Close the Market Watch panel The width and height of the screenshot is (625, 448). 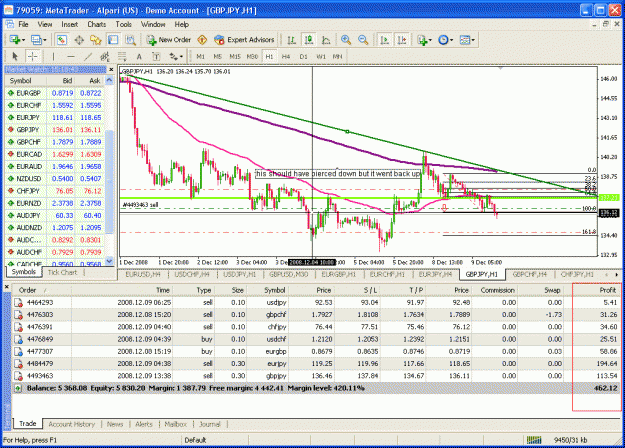(111, 70)
